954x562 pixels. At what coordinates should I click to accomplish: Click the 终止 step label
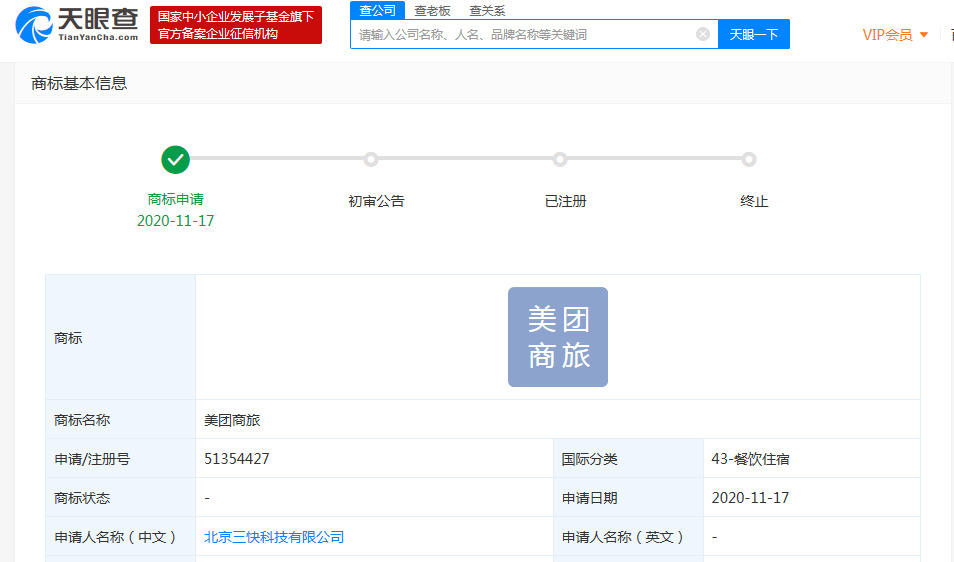(x=754, y=201)
